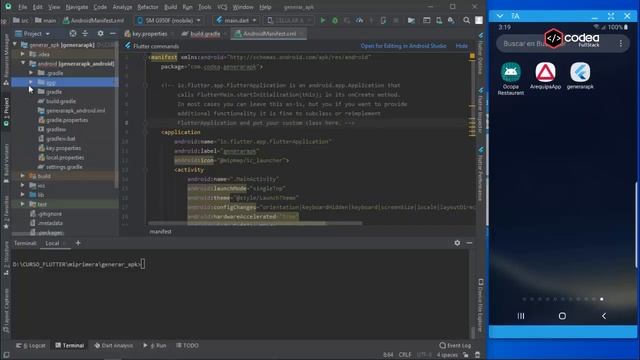Viewport: 640px width, 360px height.
Task: Open the File menu
Action: (x=22, y=7)
